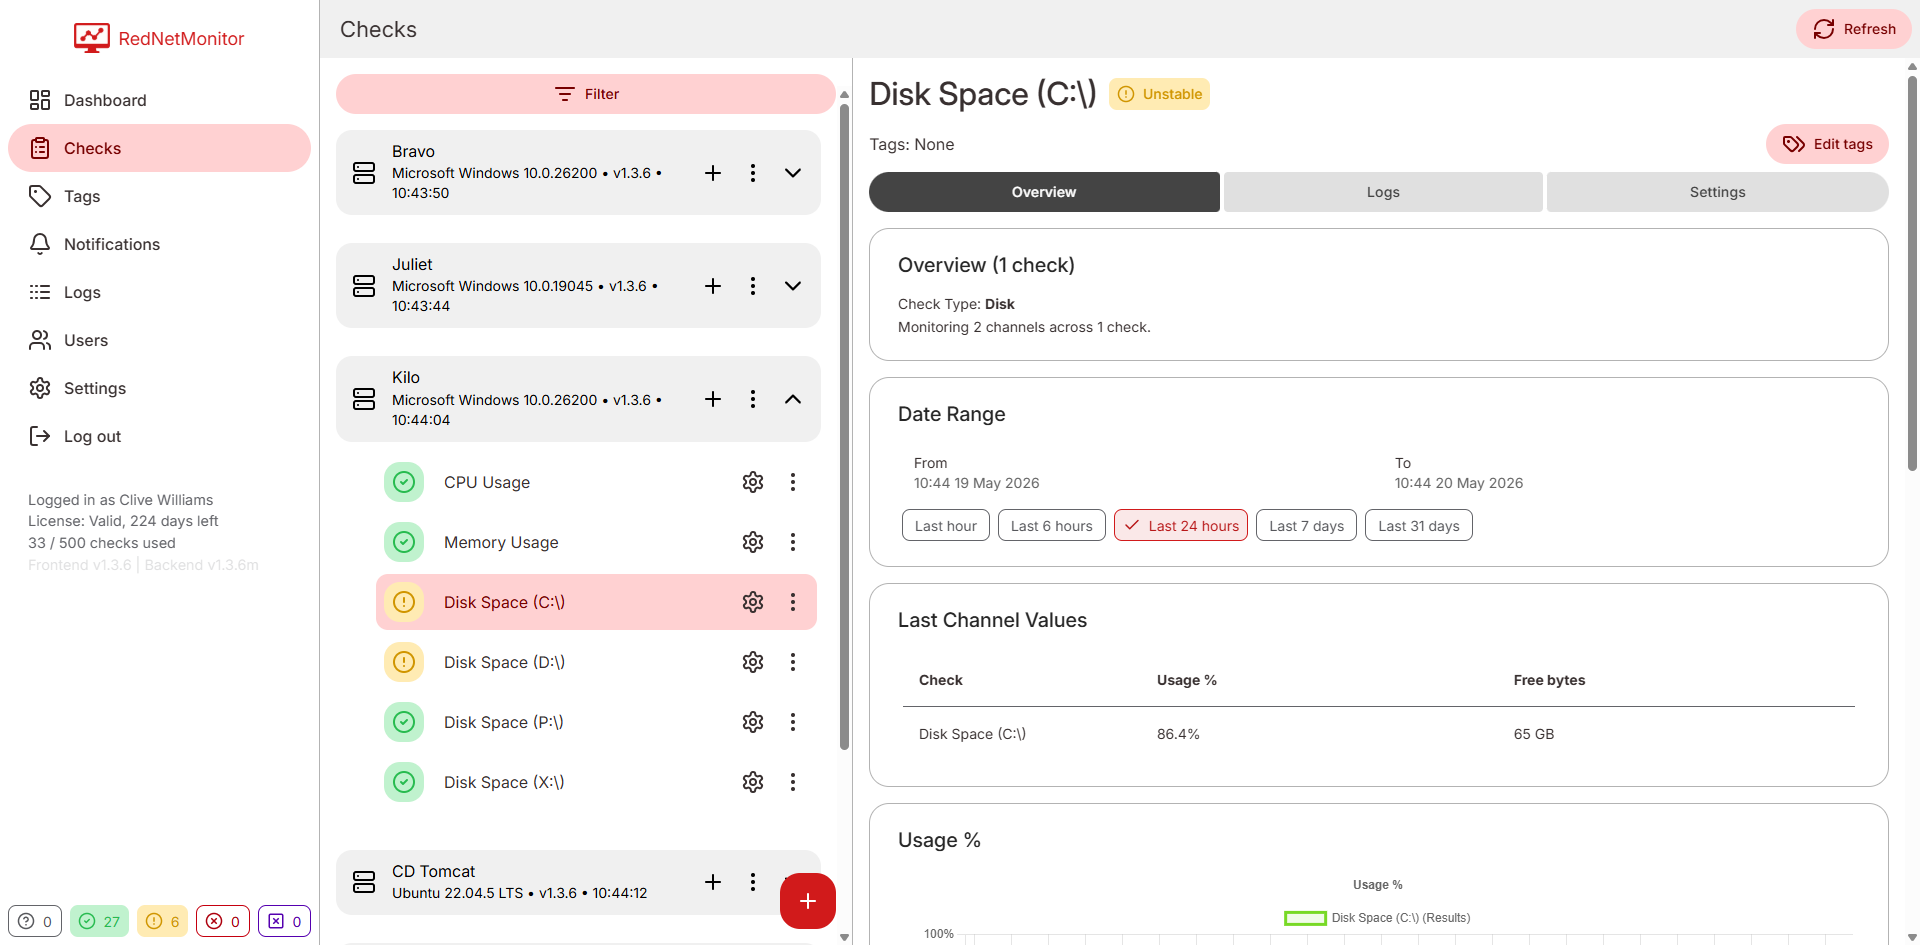Open Memory Usage more-options menu
The width and height of the screenshot is (1920, 945).
[x=793, y=542]
